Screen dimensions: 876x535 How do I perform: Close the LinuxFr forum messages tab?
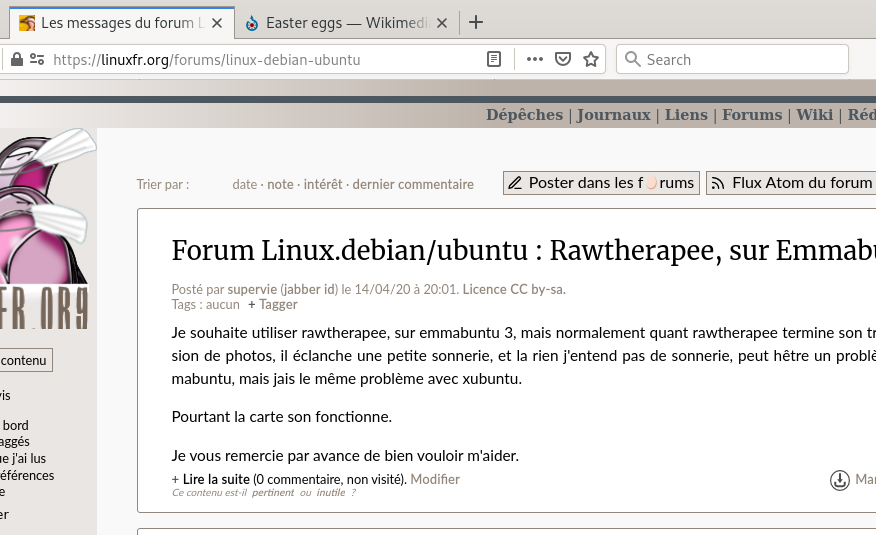(x=218, y=23)
